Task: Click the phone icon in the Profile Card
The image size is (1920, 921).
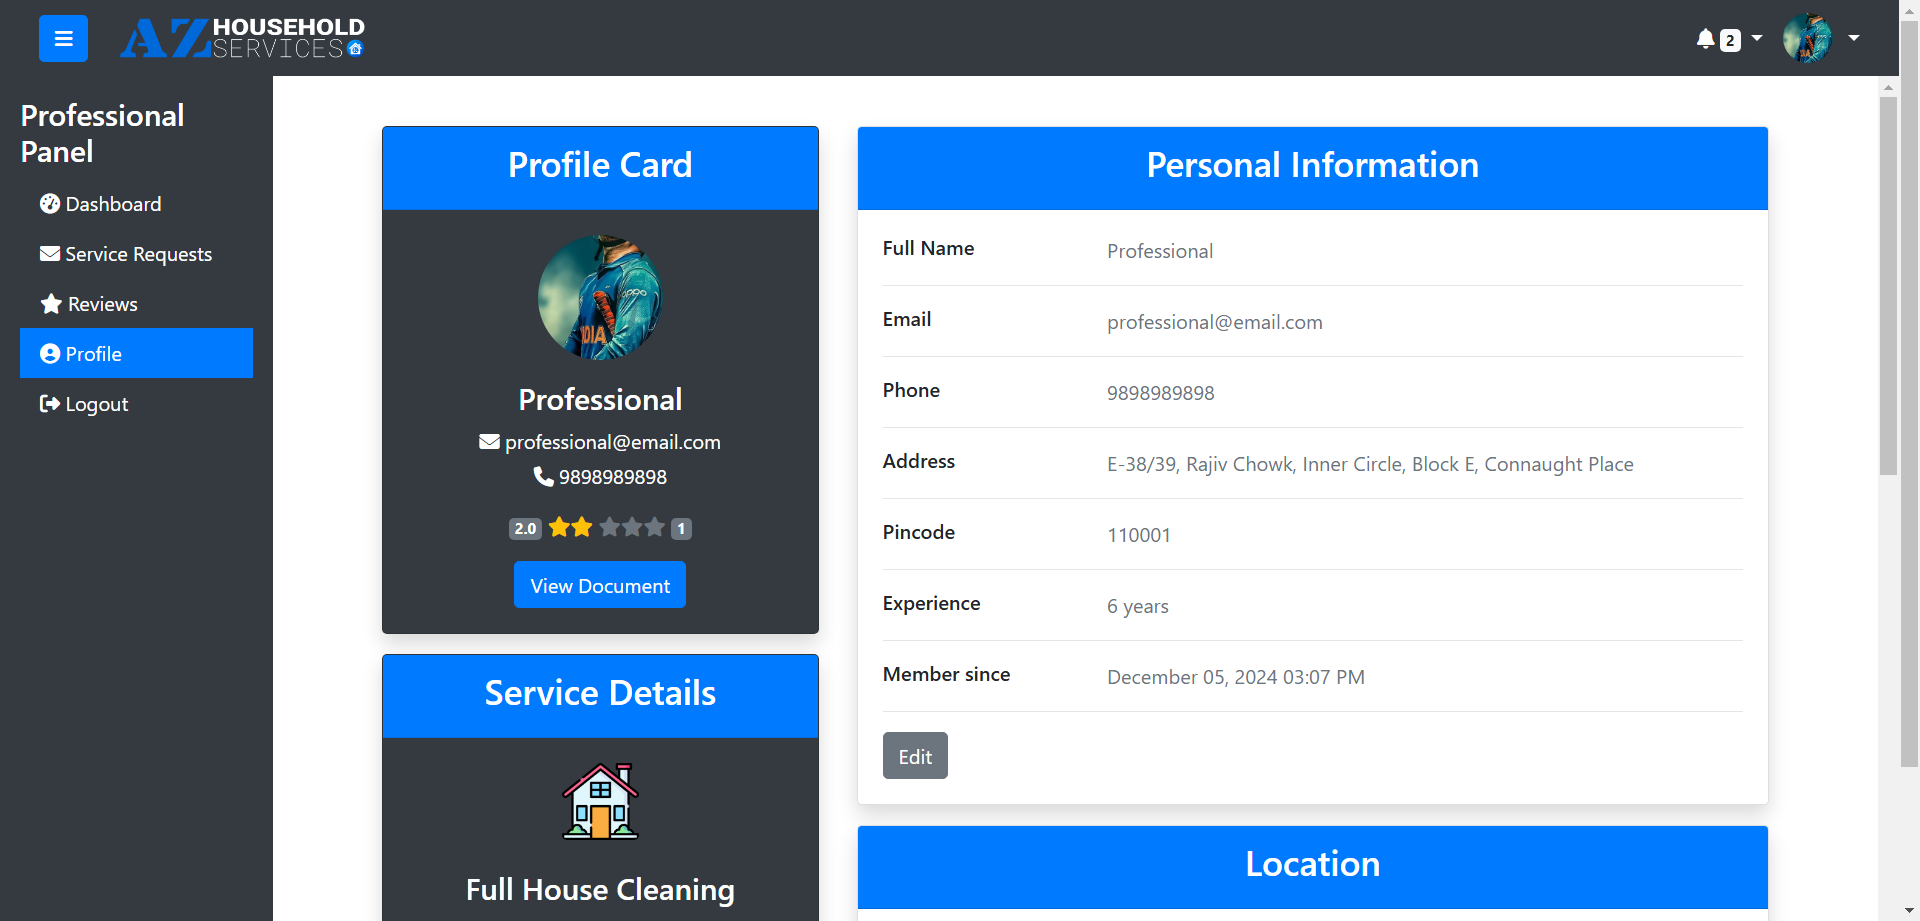Action: (543, 477)
